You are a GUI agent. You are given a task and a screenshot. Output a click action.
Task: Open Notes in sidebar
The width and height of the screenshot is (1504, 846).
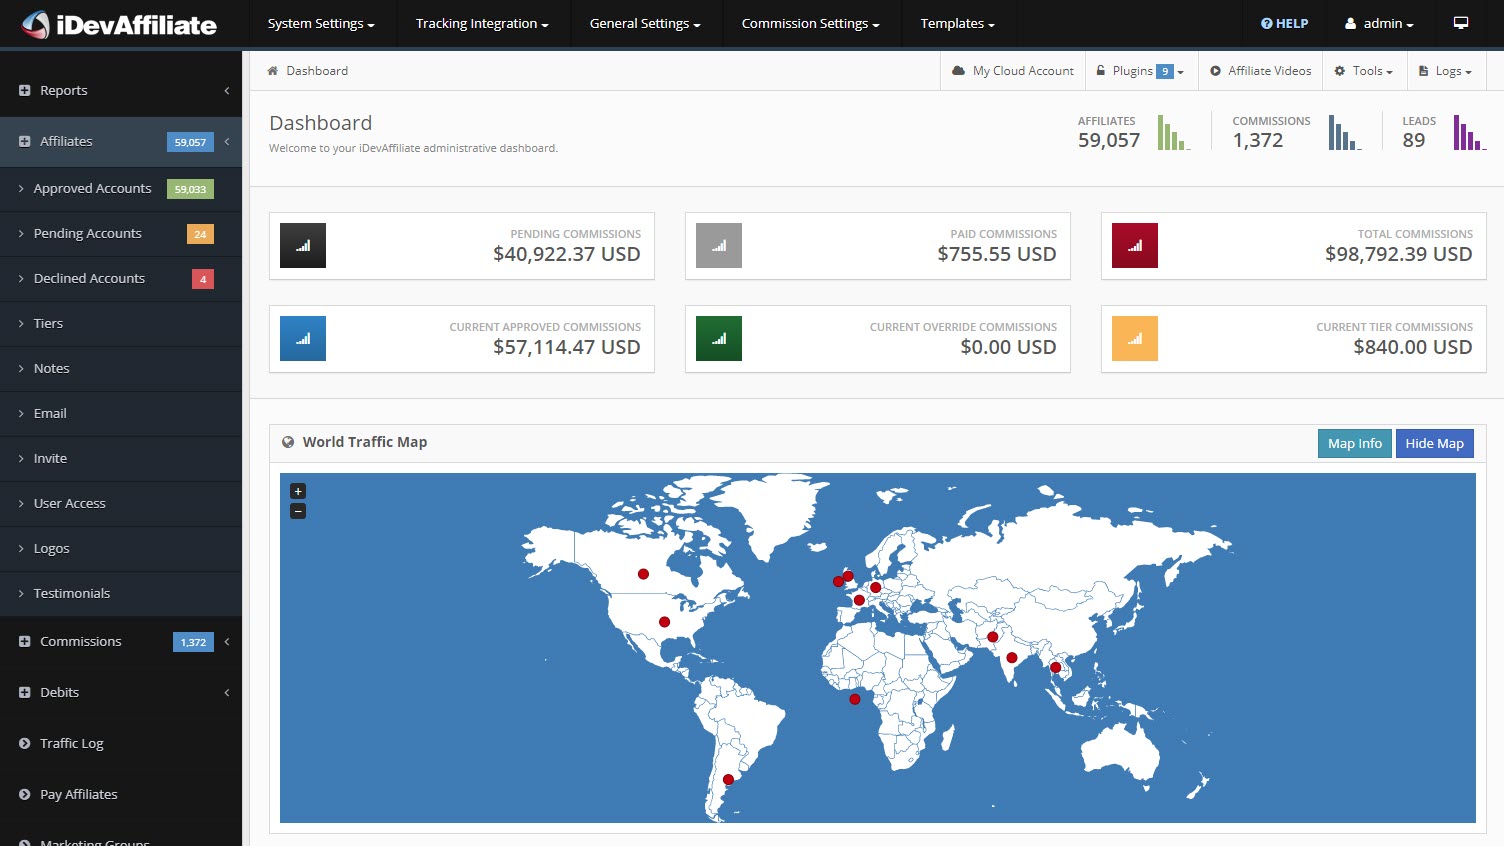pos(121,369)
